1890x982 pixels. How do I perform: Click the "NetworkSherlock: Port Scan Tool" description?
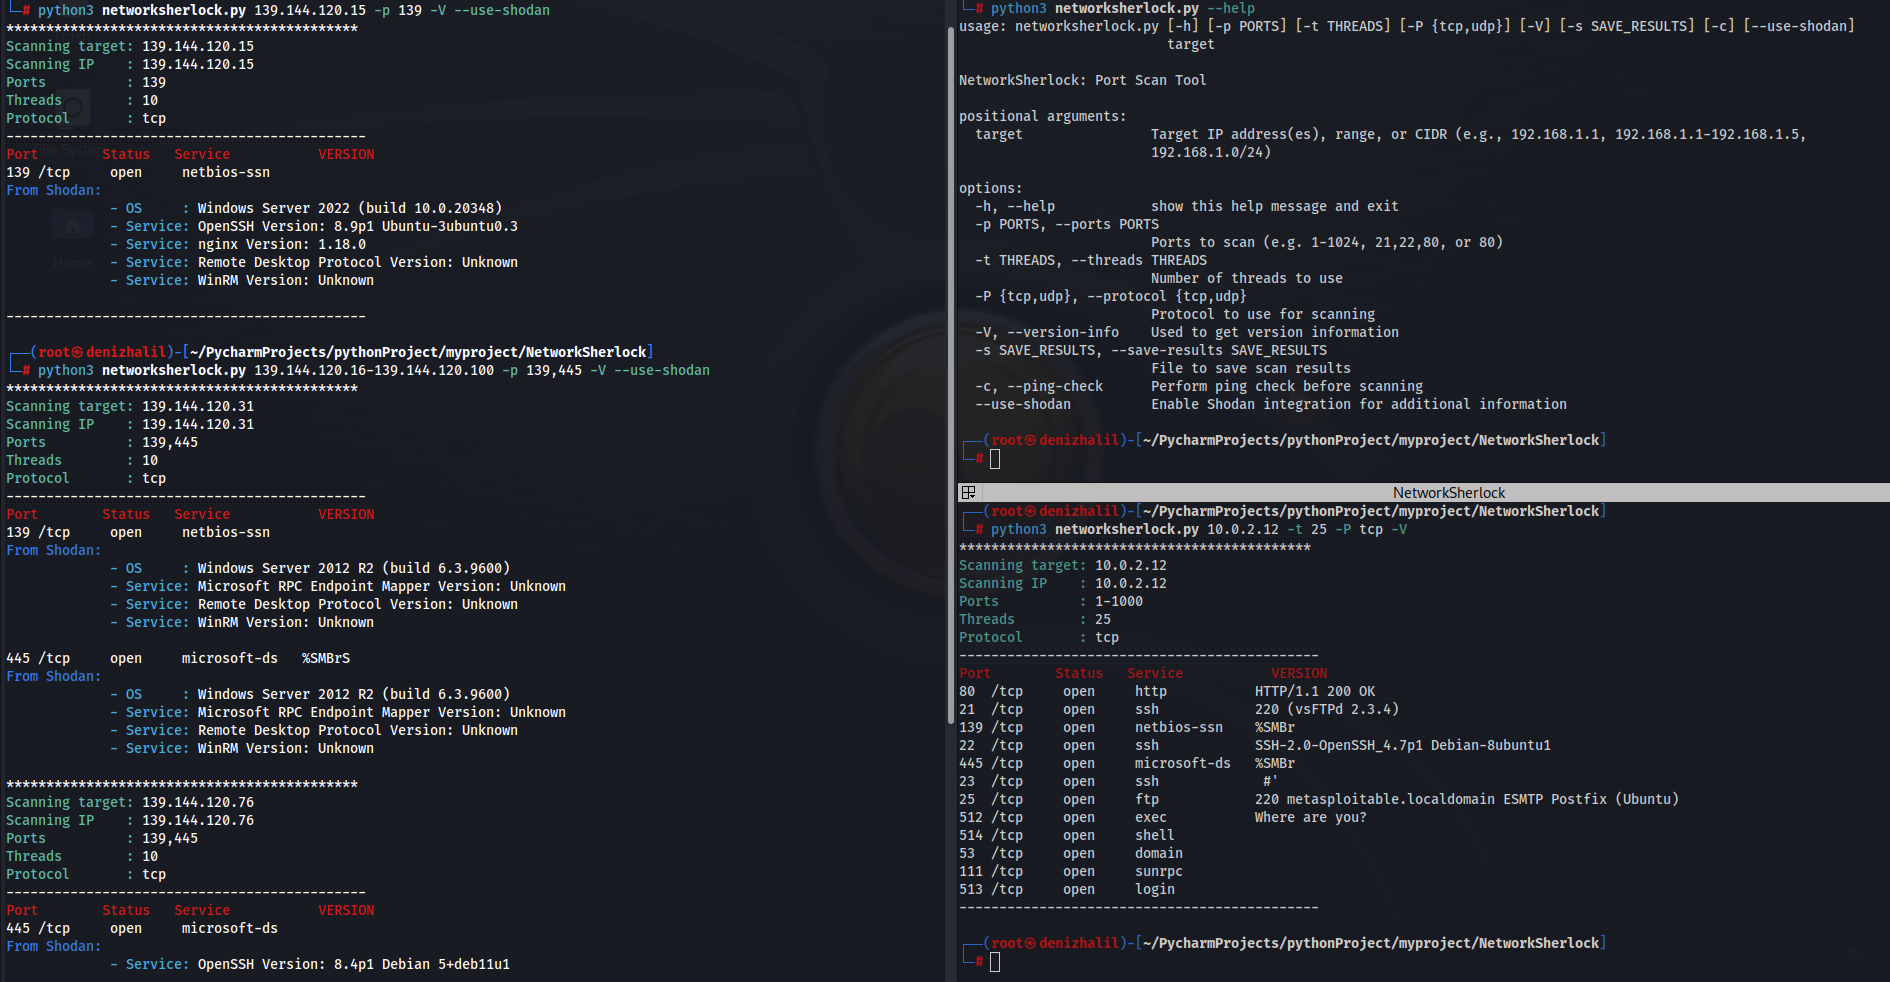click(x=1082, y=80)
